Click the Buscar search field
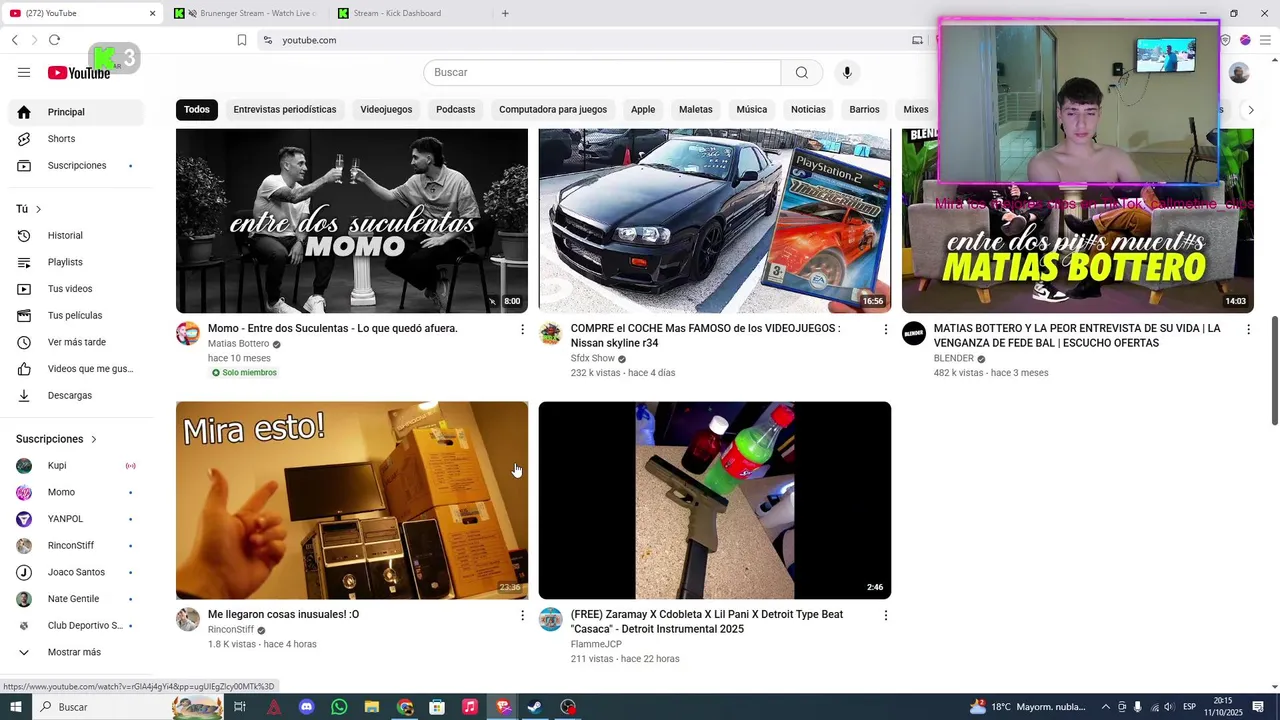 point(602,72)
